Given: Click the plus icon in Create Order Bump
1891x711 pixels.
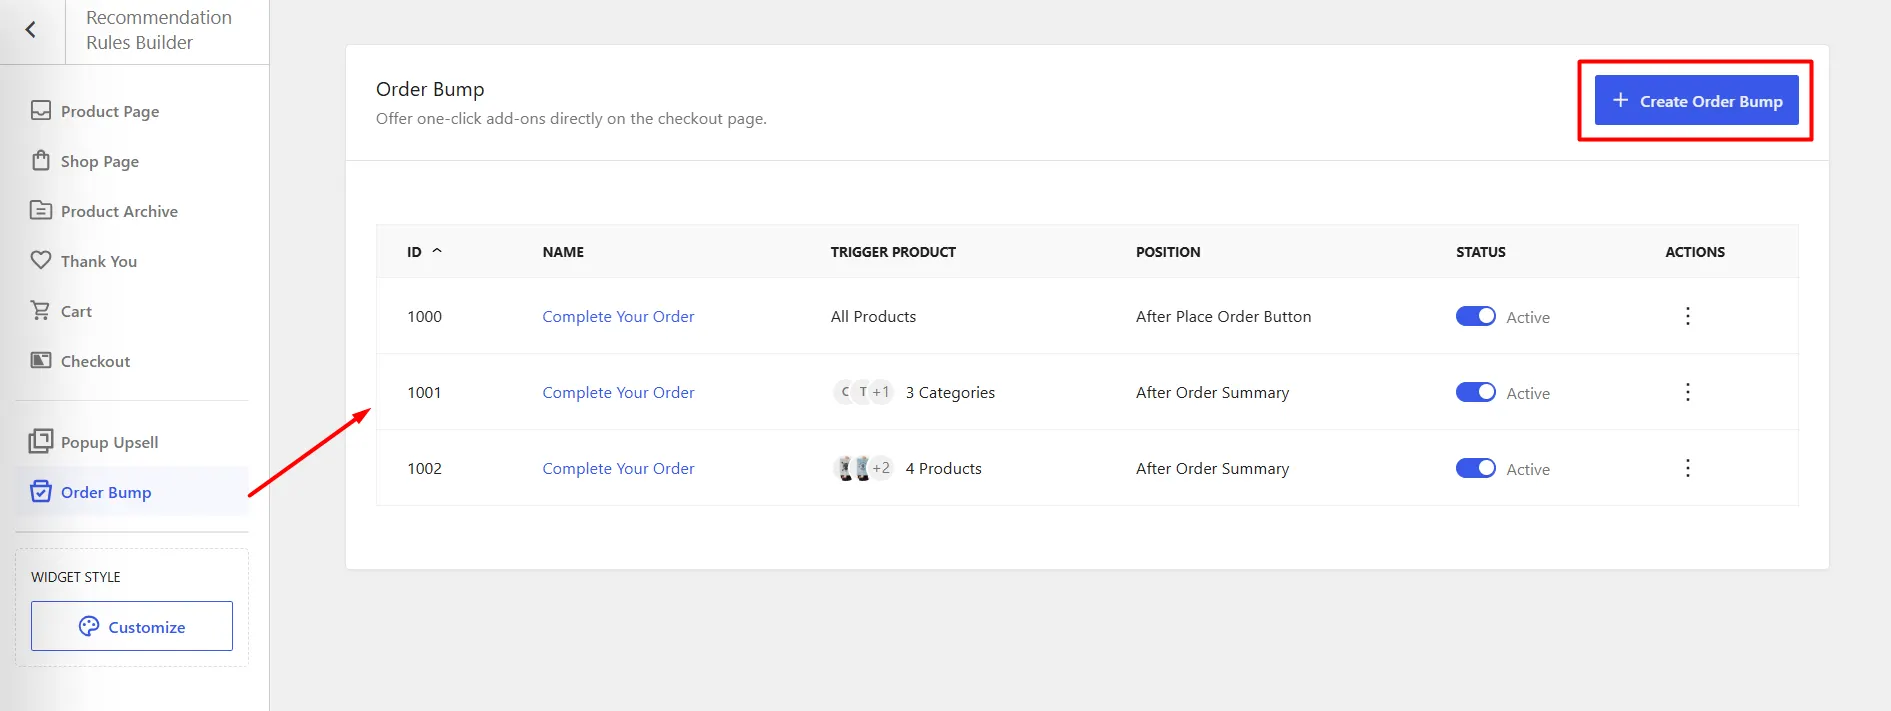Looking at the screenshot, I should coord(1621,100).
